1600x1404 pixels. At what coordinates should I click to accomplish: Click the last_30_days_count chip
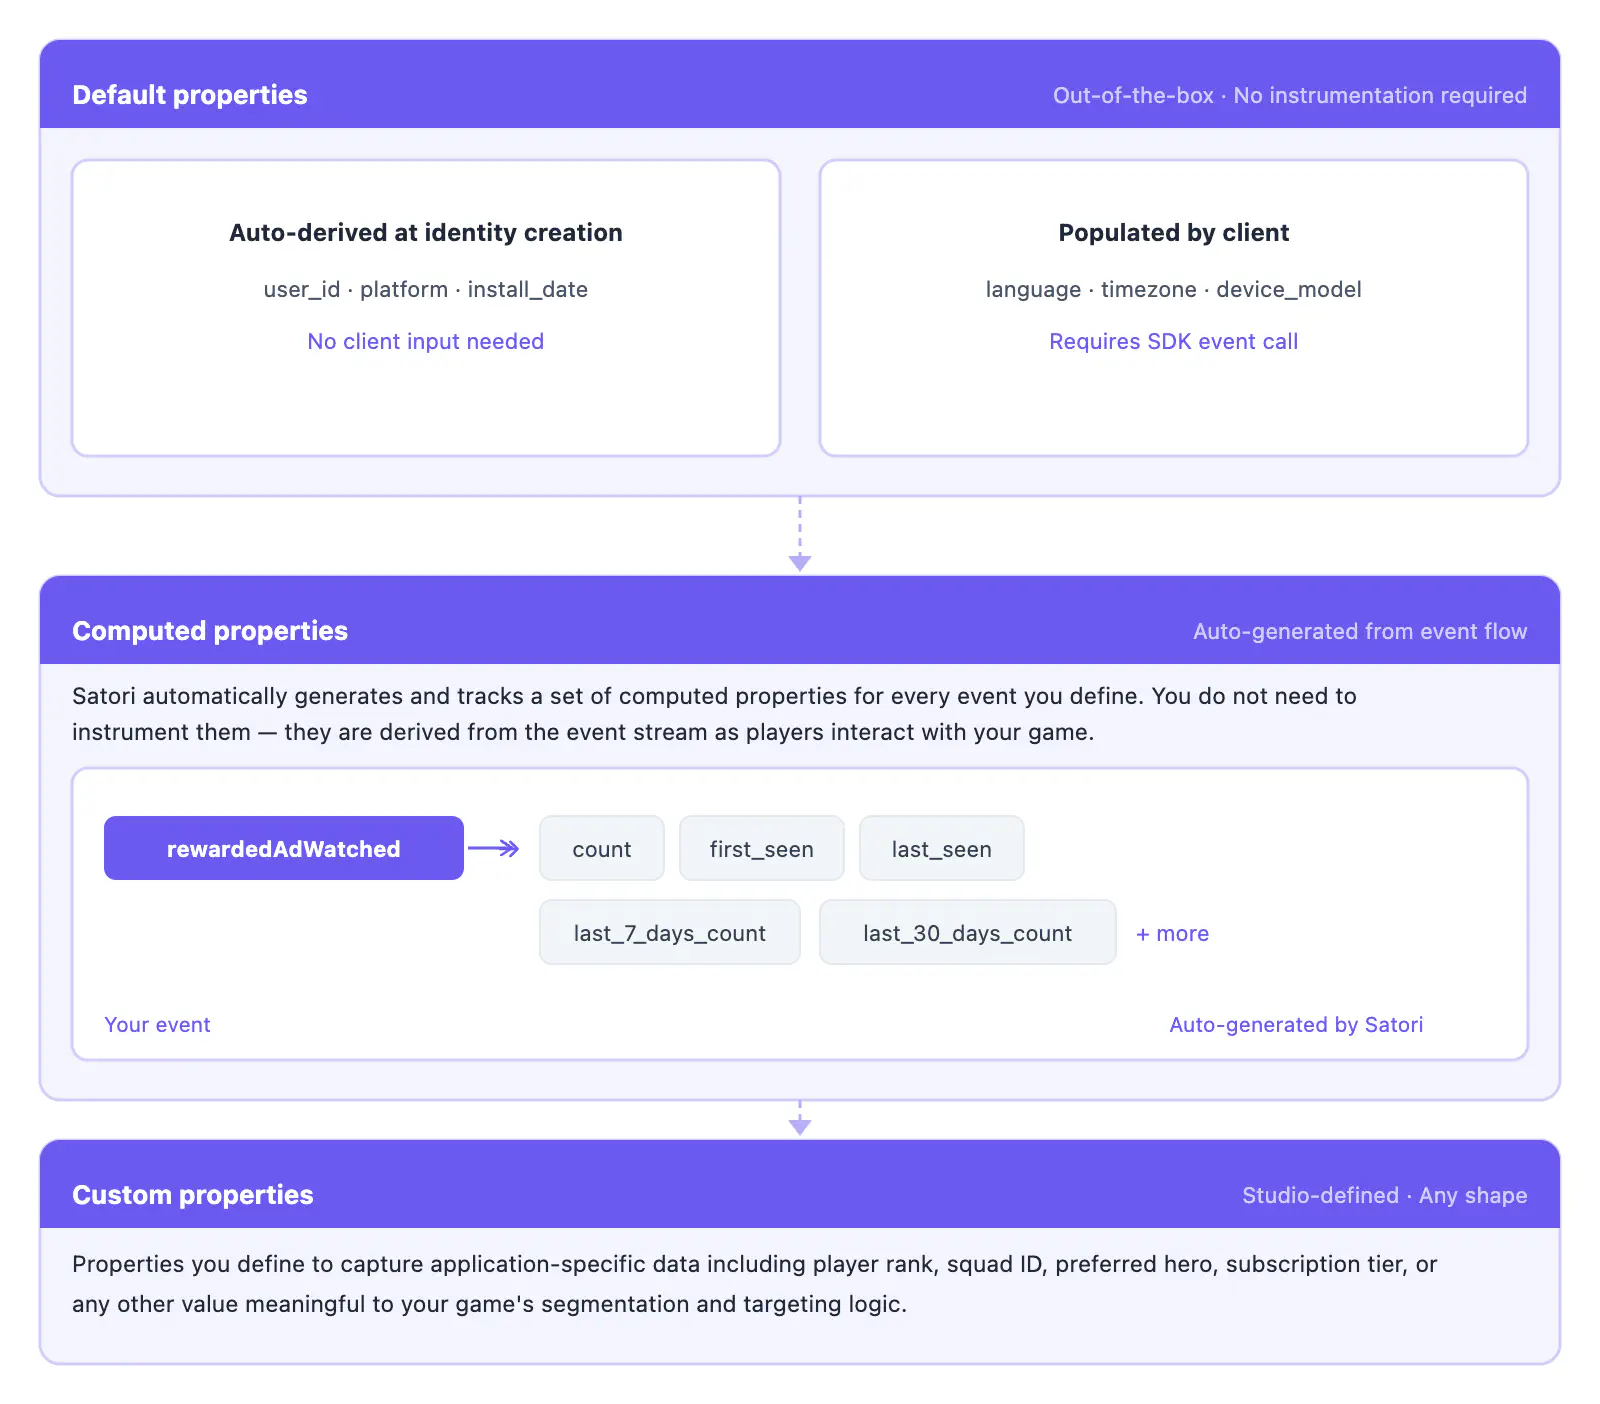967,933
